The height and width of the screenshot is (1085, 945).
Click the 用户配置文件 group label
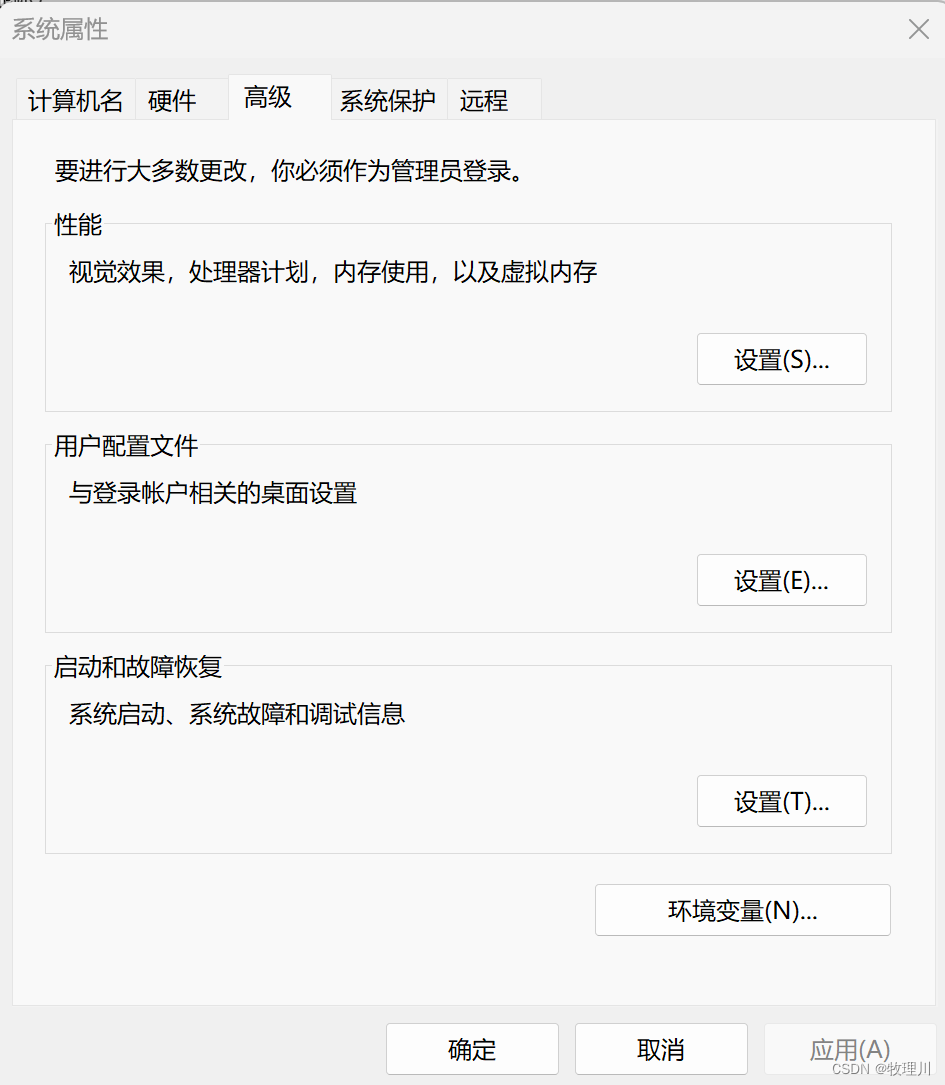[126, 446]
